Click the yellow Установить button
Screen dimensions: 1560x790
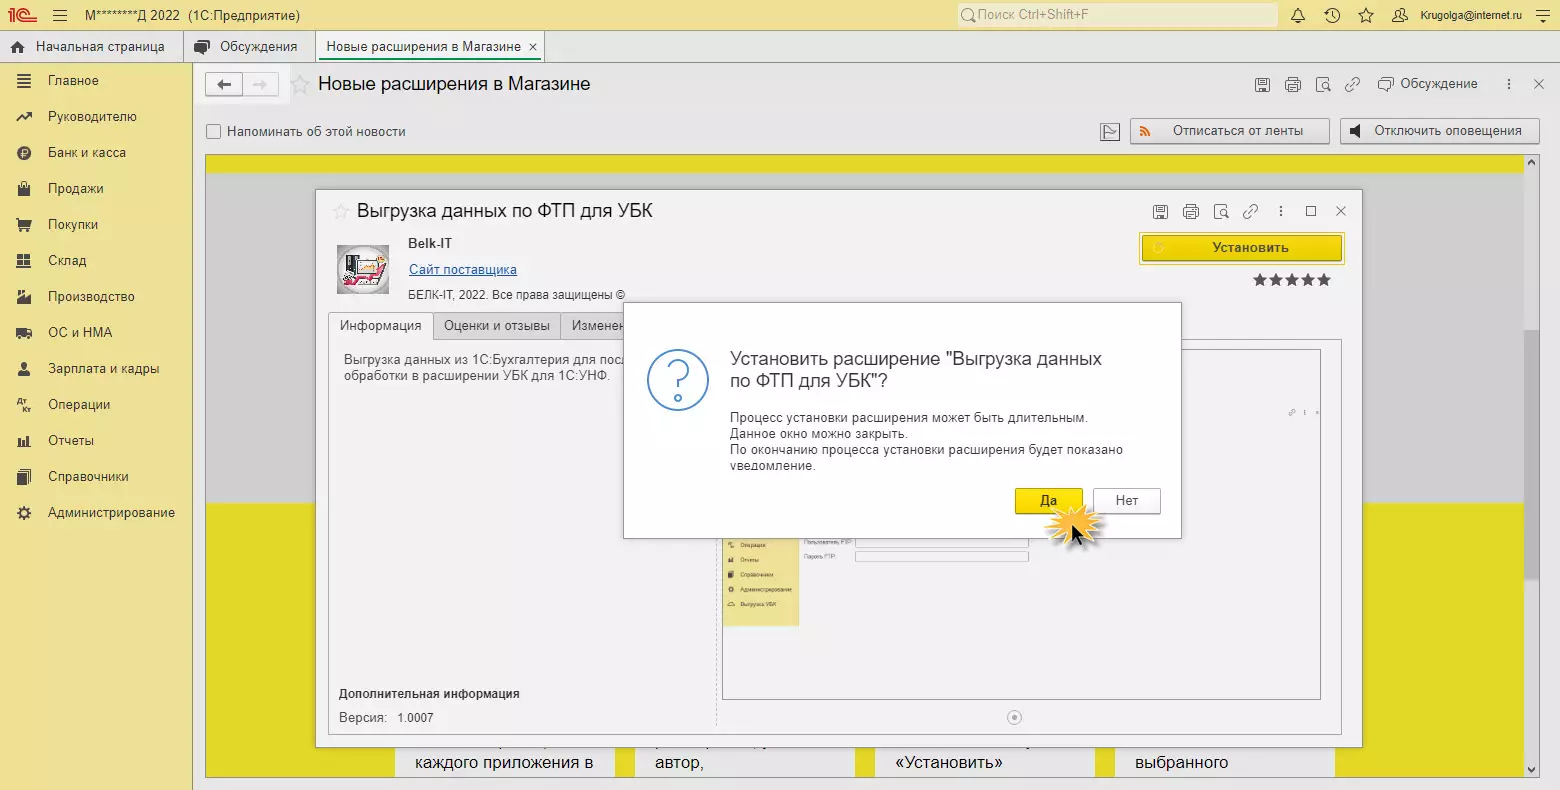coord(1241,248)
